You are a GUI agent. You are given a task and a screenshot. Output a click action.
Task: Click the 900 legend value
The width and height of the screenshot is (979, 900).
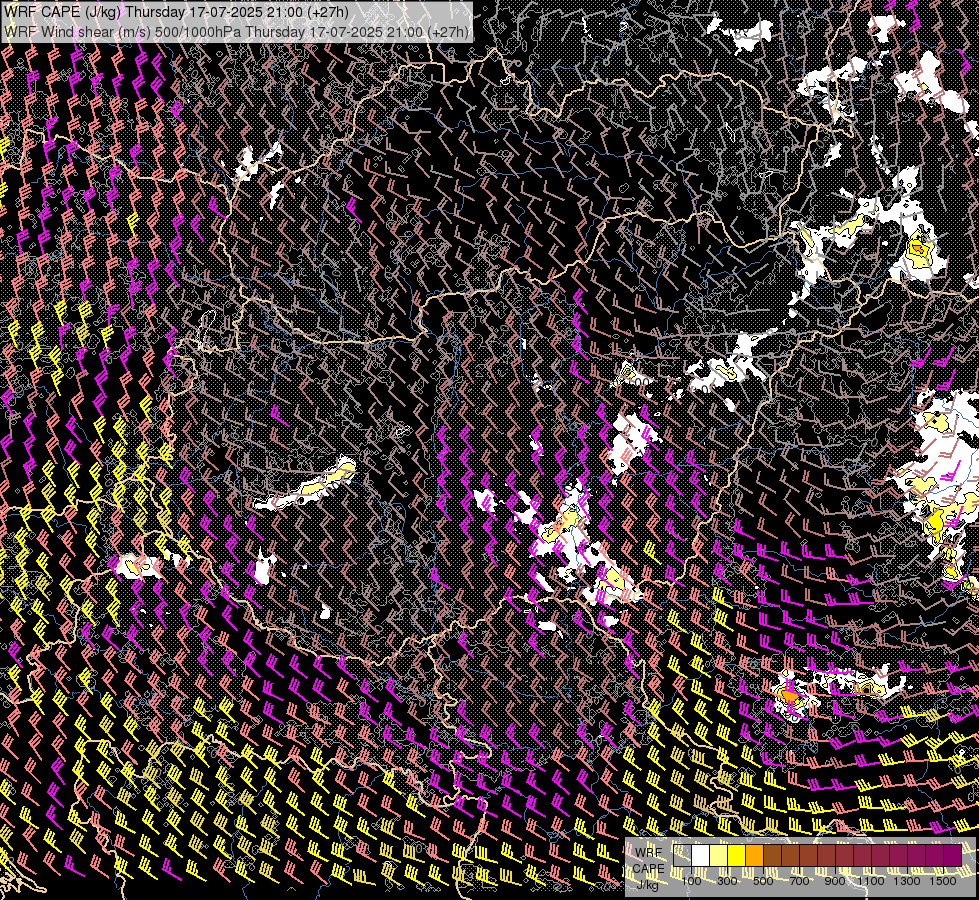point(835,881)
